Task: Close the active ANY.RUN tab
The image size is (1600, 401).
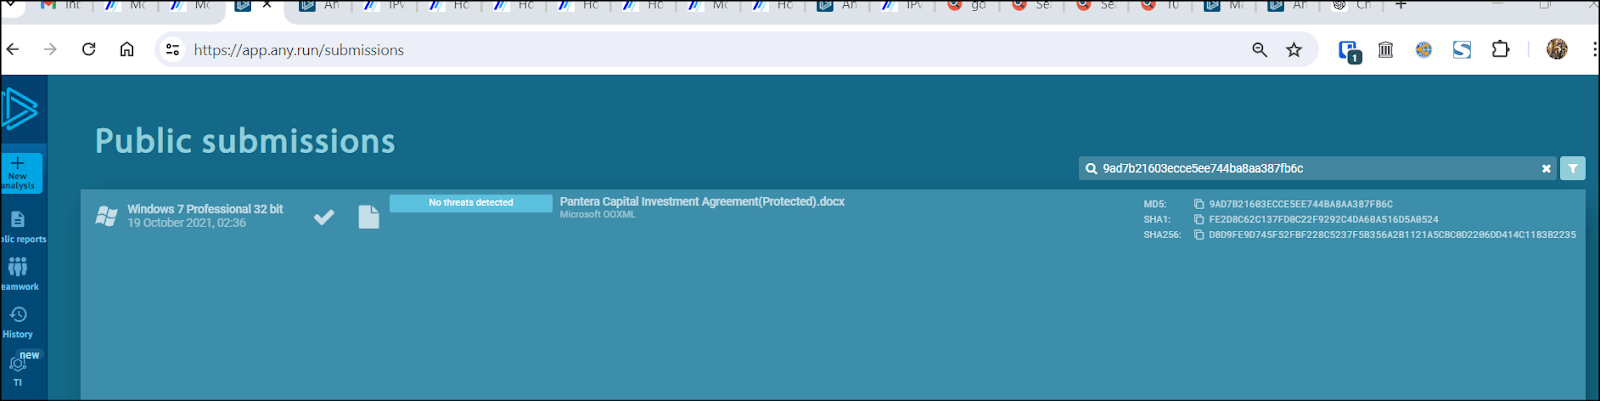Action: [267, 5]
